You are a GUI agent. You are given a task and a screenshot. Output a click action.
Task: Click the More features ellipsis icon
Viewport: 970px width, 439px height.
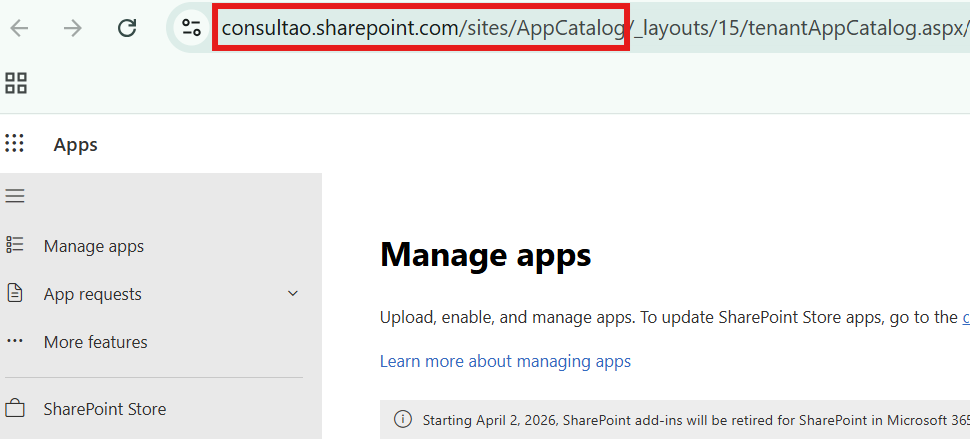tap(14, 341)
